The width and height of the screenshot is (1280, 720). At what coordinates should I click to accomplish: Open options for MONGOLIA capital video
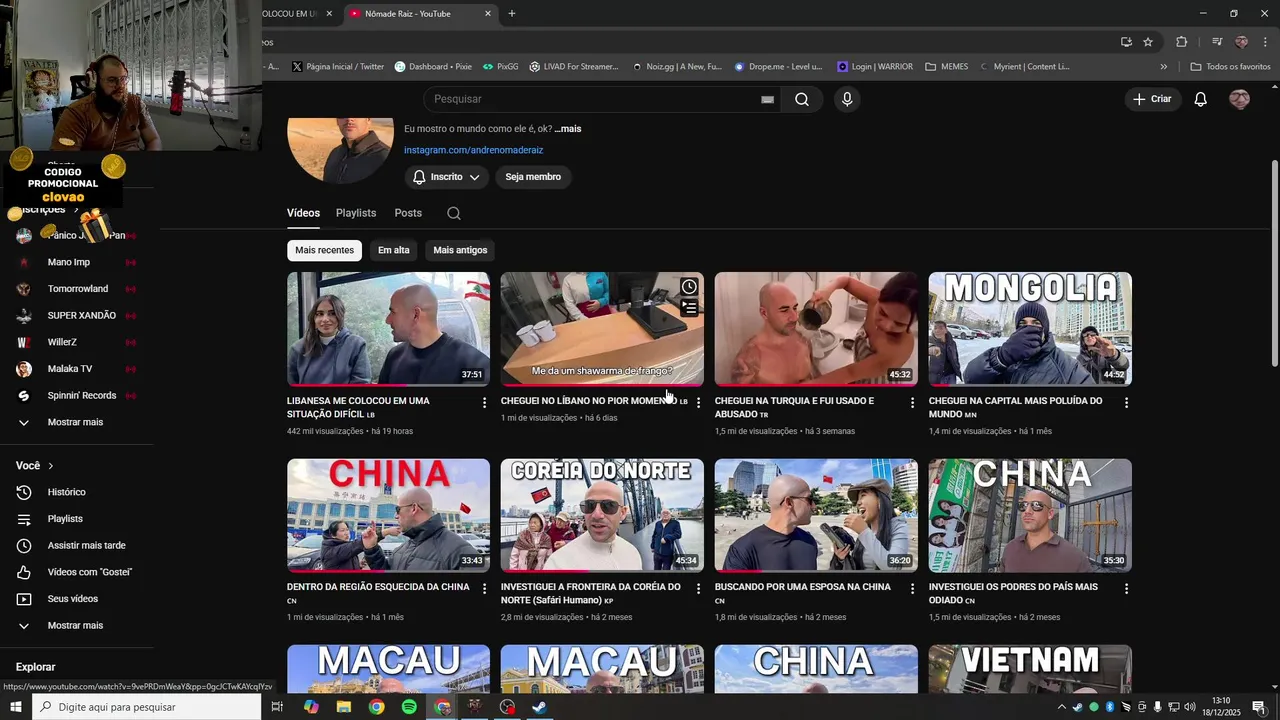point(1126,402)
